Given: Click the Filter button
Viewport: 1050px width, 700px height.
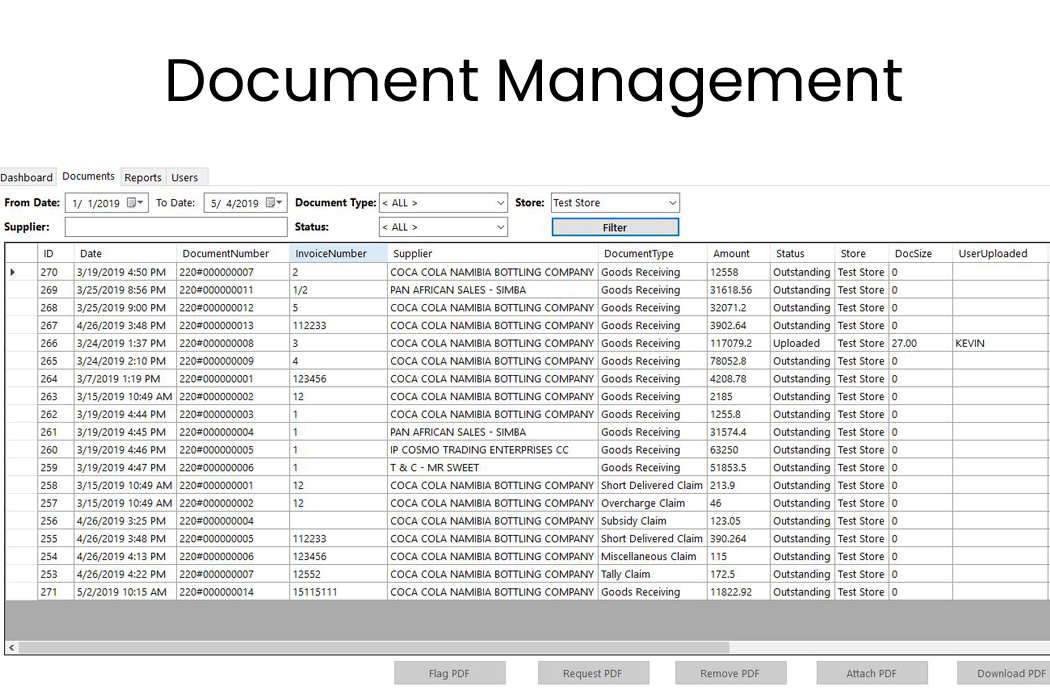Looking at the screenshot, I should pos(614,227).
